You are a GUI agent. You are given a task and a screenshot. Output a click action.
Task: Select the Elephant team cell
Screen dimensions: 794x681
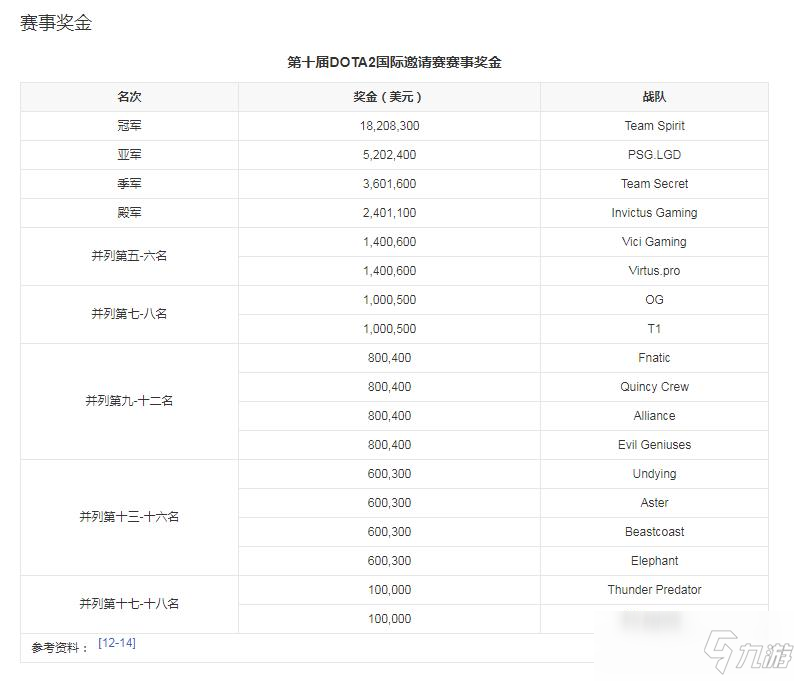[654, 561]
